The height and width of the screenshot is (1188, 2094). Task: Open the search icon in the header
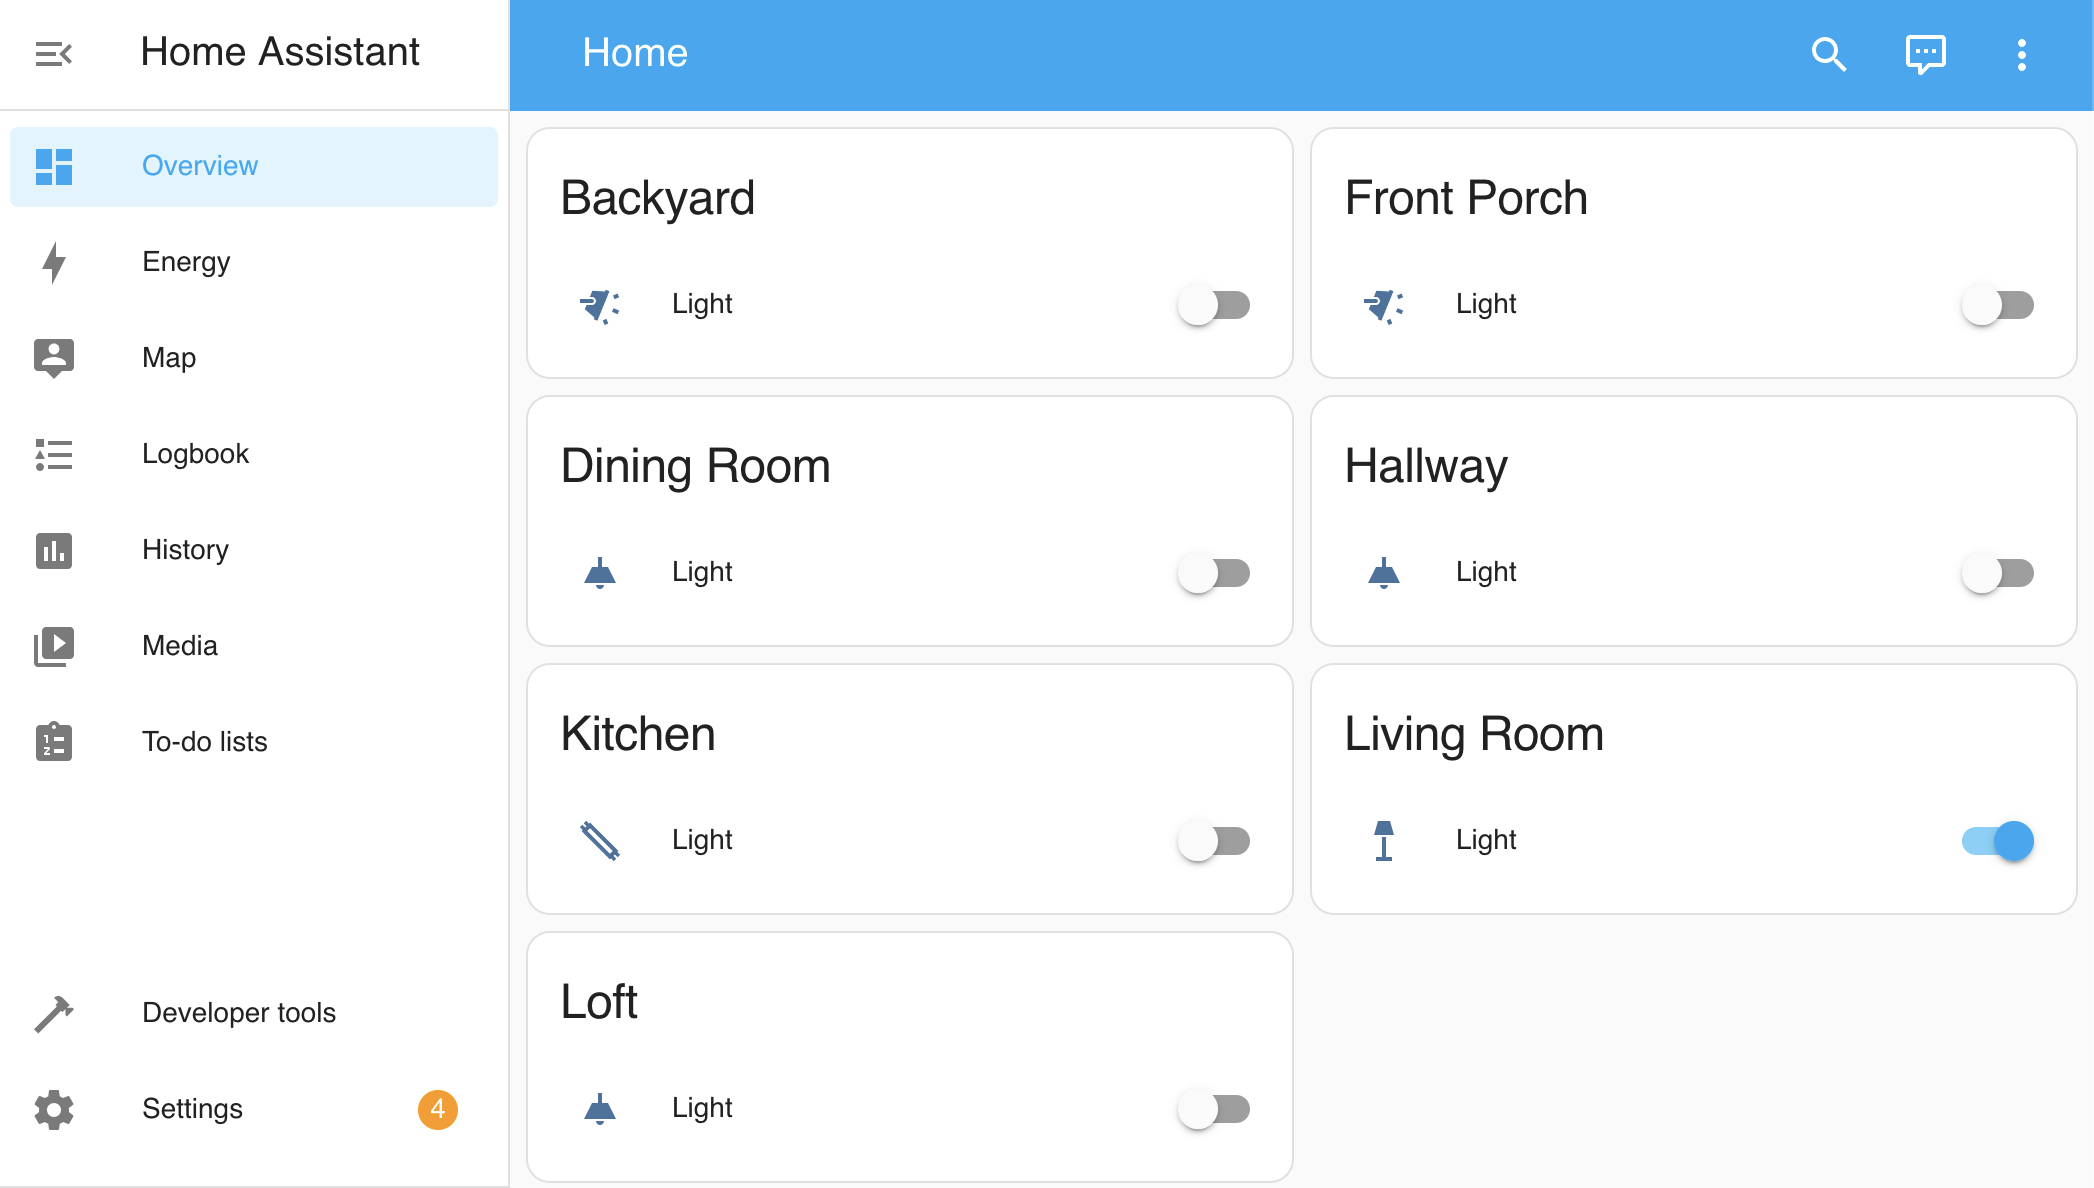point(1829,55)
